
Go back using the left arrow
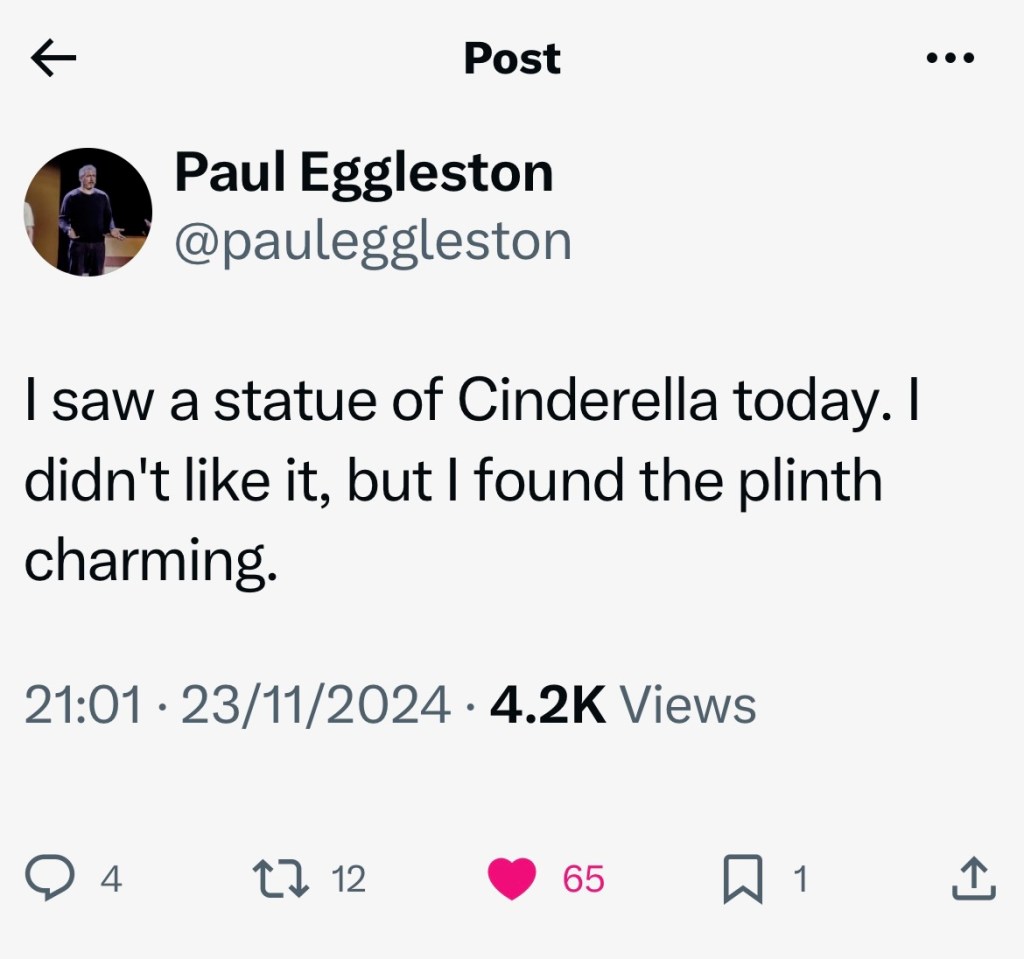(x=54, y=60)
